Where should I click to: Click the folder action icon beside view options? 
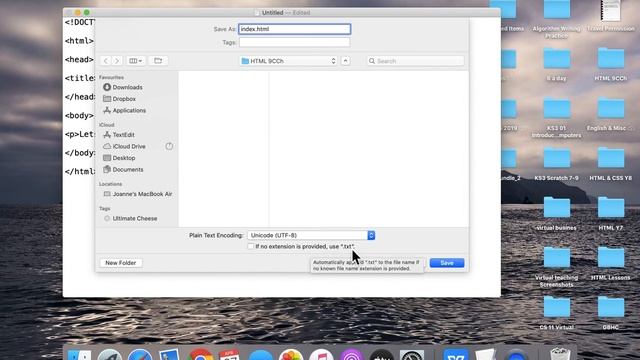pos(158,61)
